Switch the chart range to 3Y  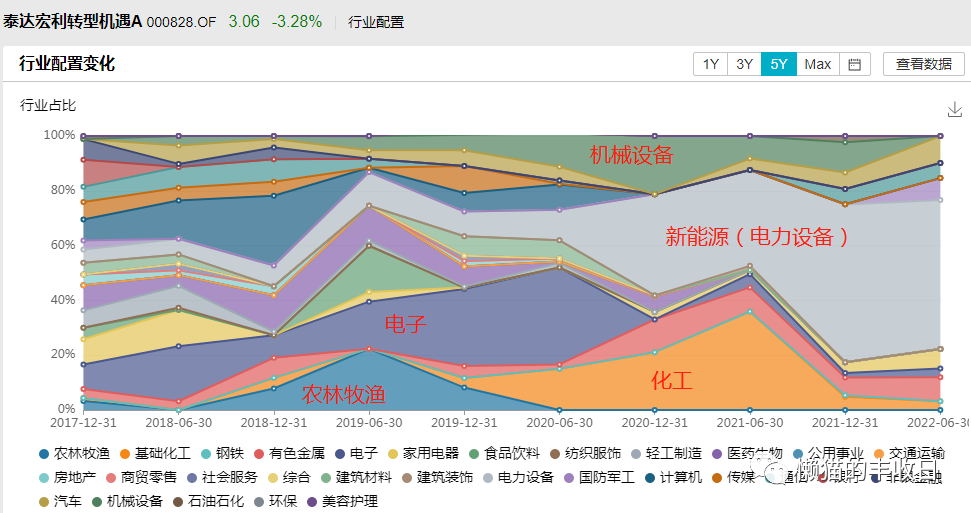tap(744, 64)
